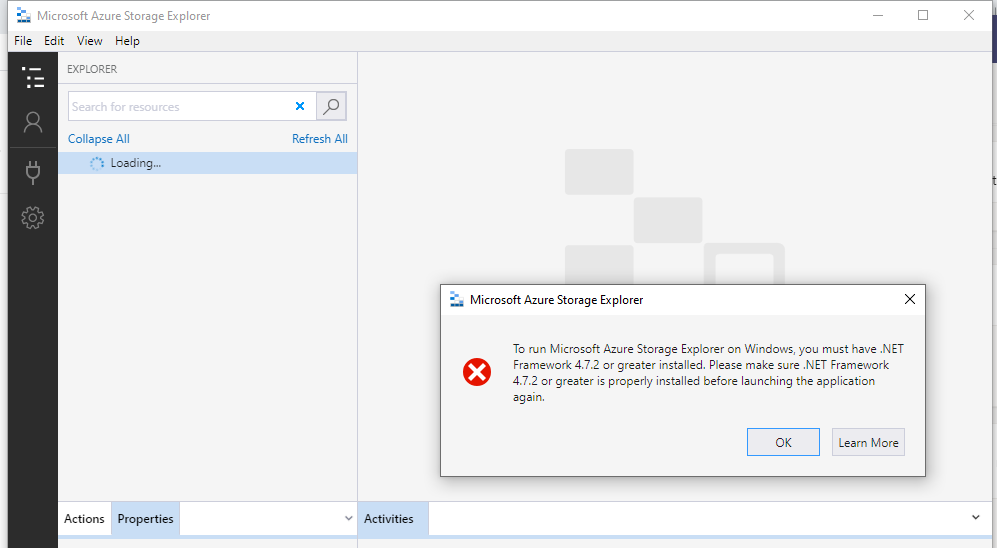Screen dimensions: 997x548
Task: Switch to the Properties tab
Action: tap(146, 519)
